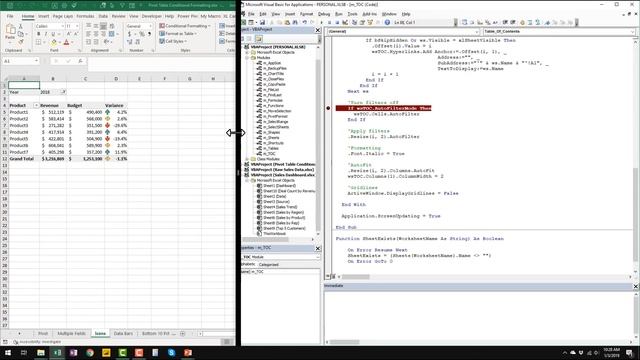640x360 pixels.
Task: Click the red Font Color A icon
Action: pos(67,42)
